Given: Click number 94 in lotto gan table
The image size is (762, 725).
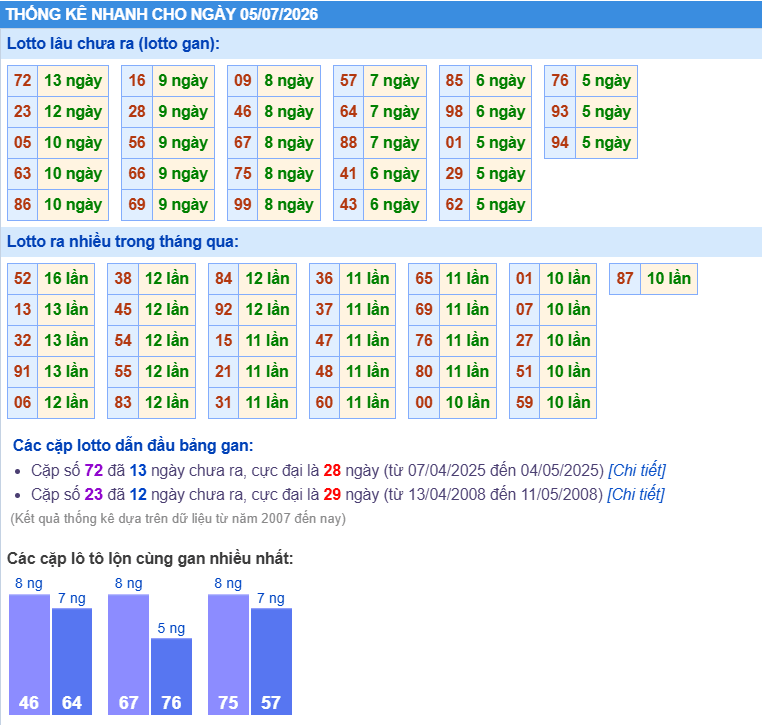Looking at the screenshot, I should 560,143.
